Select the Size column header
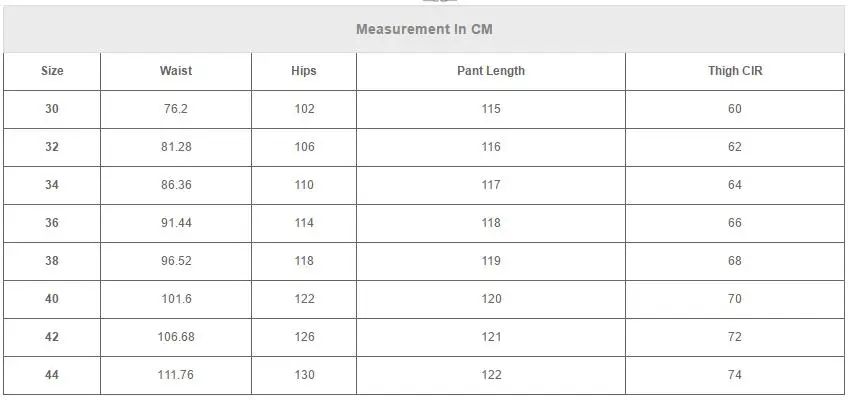The height and width of the screenshot is (400, 852). click(52, 71)
